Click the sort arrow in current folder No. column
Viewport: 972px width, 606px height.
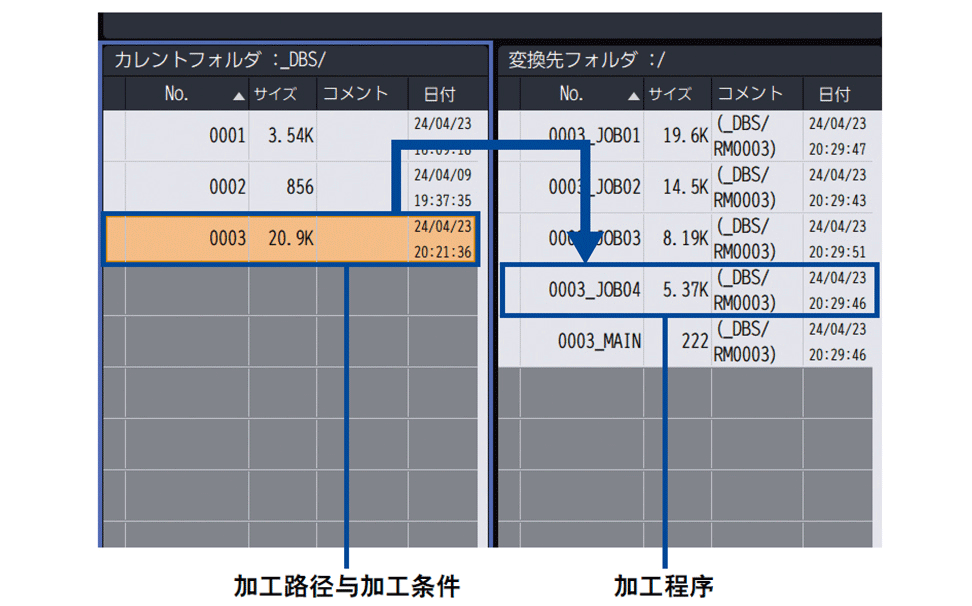[x=238, y=96]
